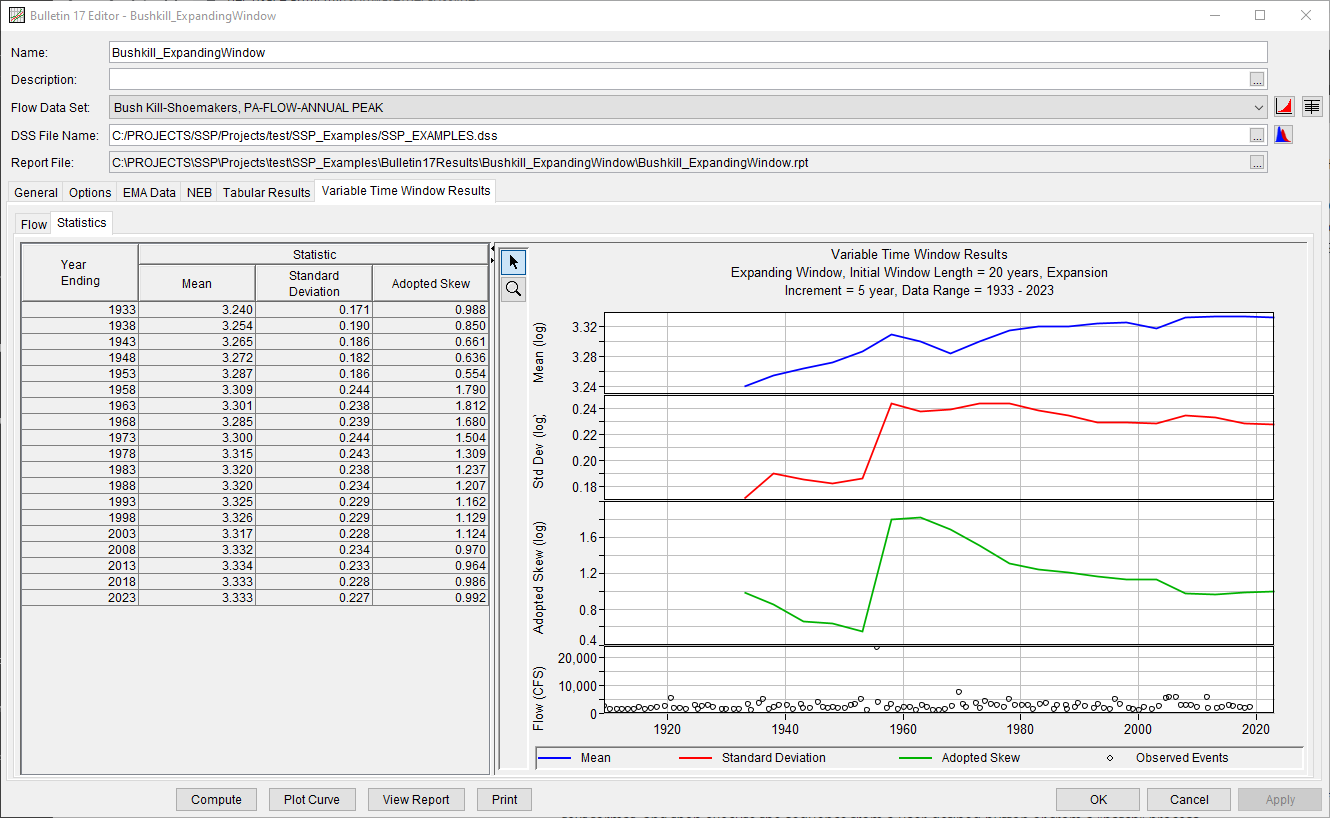Go to the Options tab
This screenshot has height=818, width=1330.
pyautogui.click(x=90, y=192)
